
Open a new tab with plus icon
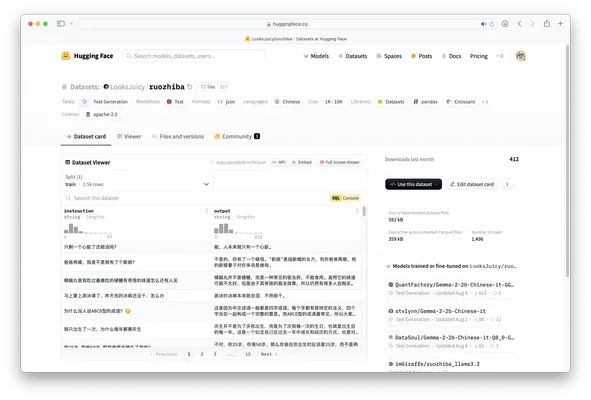[560, 23]
